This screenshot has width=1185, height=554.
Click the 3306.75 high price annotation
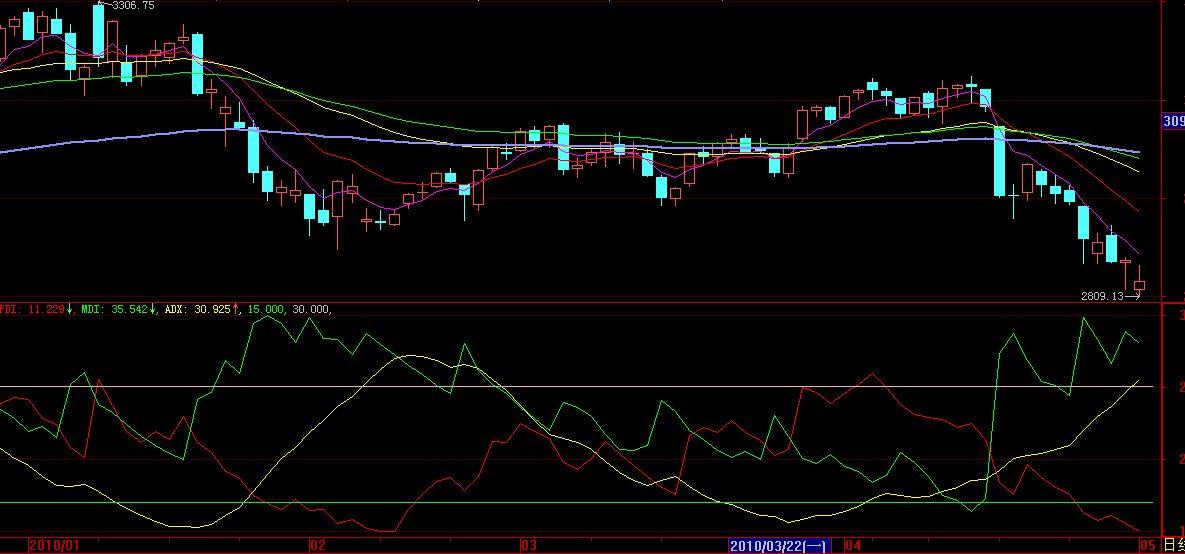click(133, 6)
